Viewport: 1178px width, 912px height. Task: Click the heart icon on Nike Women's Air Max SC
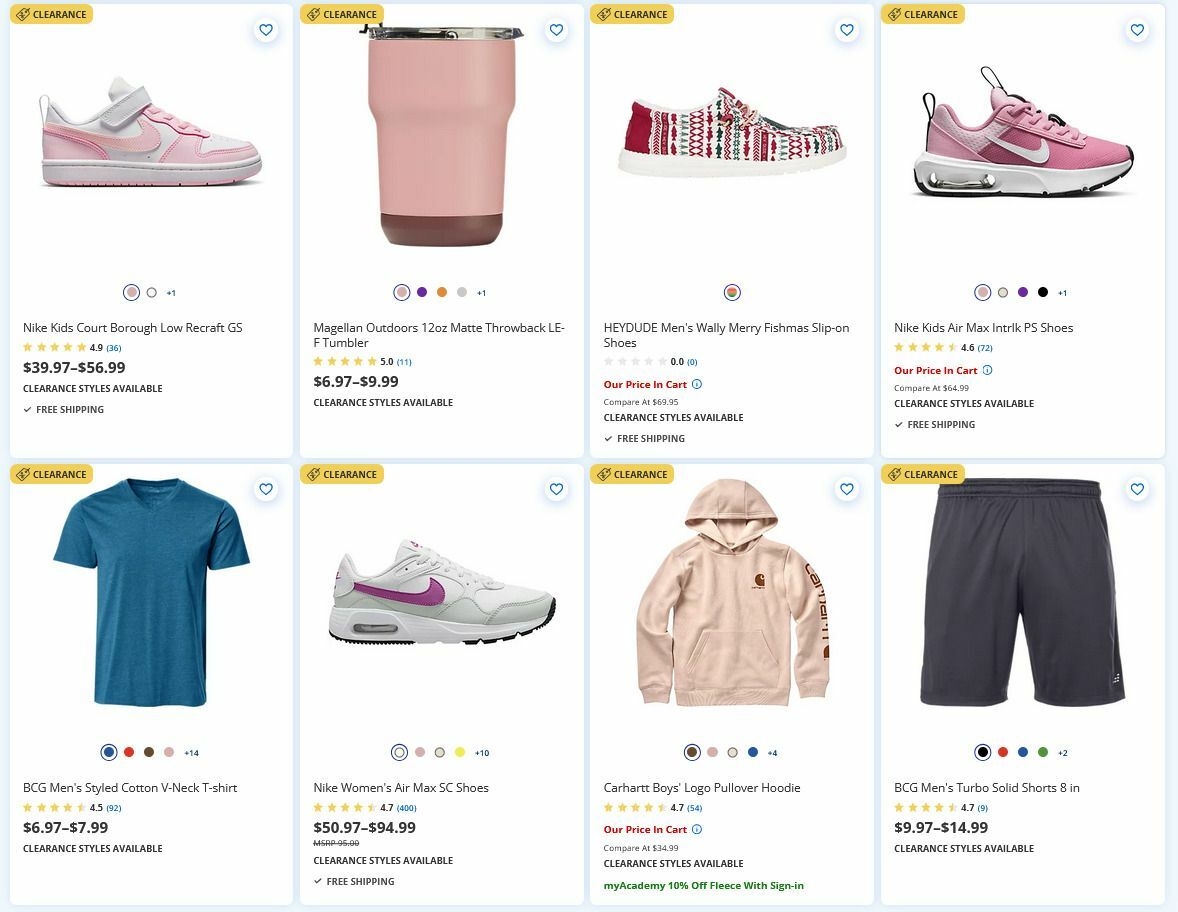(x=556, y=489)
